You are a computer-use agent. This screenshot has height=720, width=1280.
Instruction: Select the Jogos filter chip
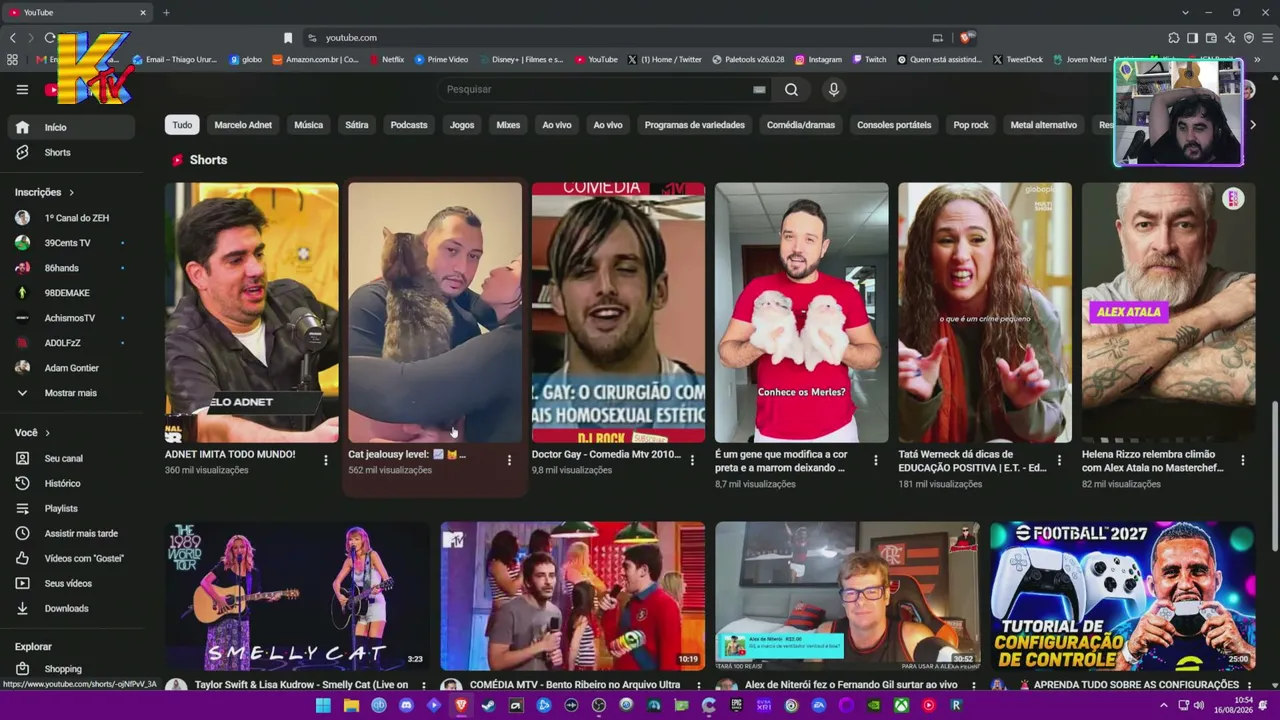tap(462, 125)
